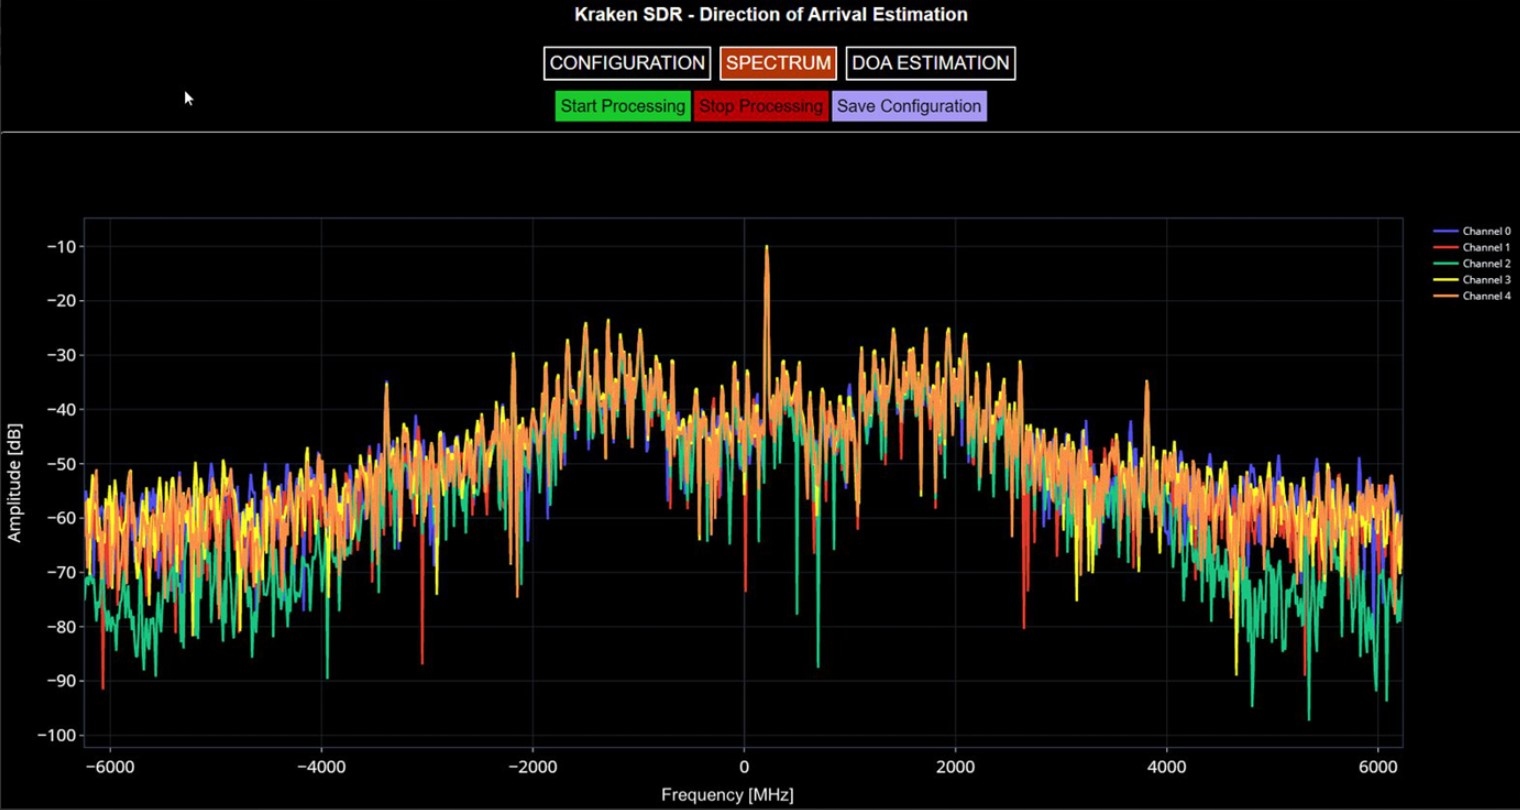Click the Kraken SDR page title

tap(771, 15)
